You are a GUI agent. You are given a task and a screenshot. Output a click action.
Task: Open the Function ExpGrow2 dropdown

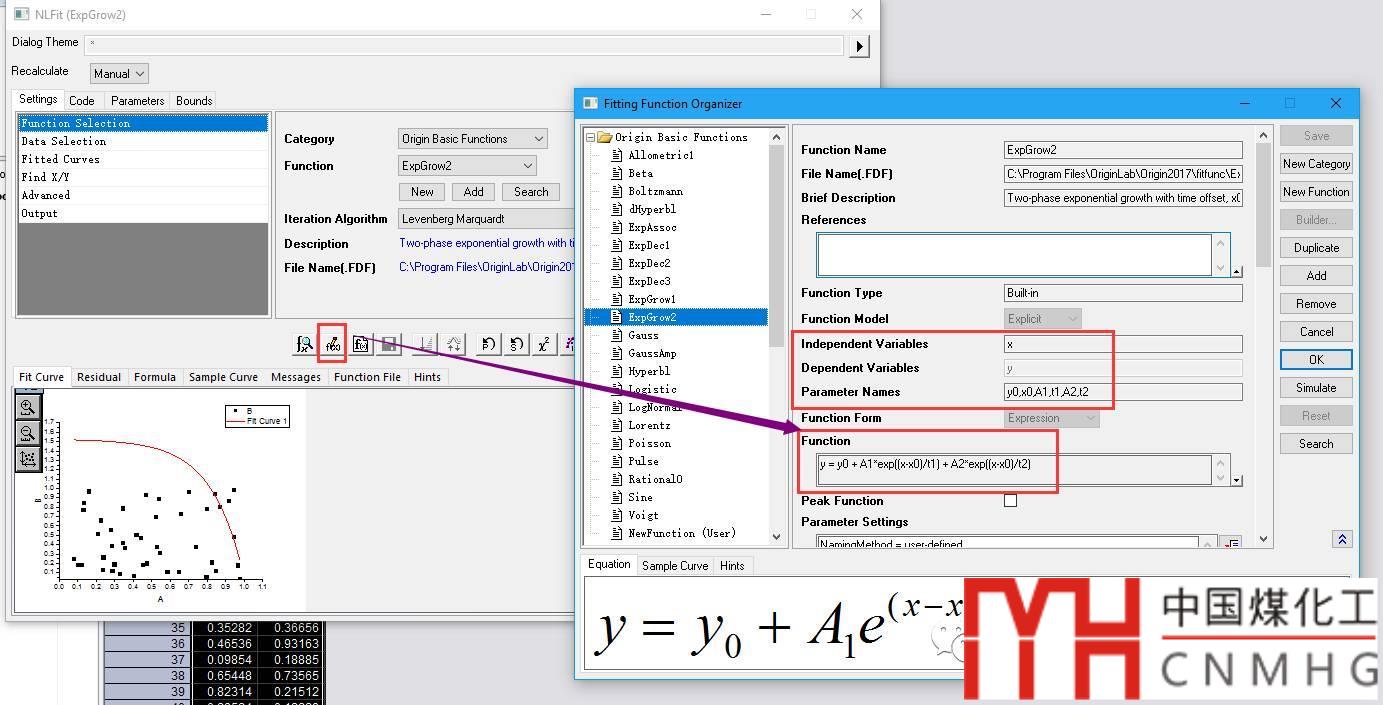pos(467,166)
